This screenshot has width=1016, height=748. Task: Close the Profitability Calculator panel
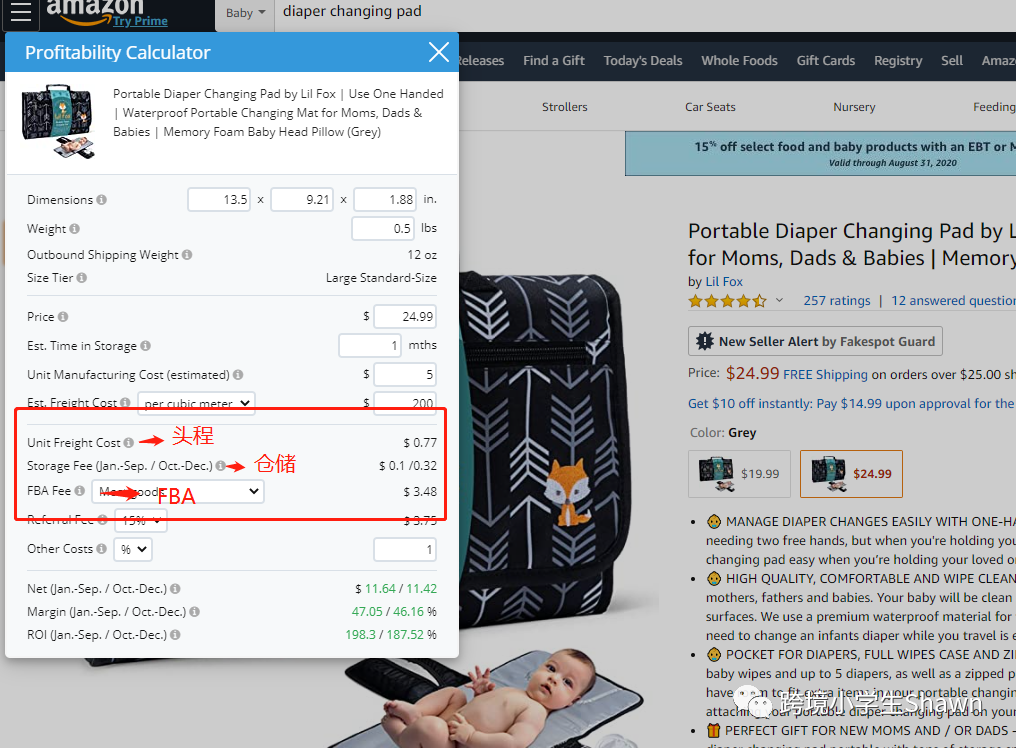click(439, 52)
